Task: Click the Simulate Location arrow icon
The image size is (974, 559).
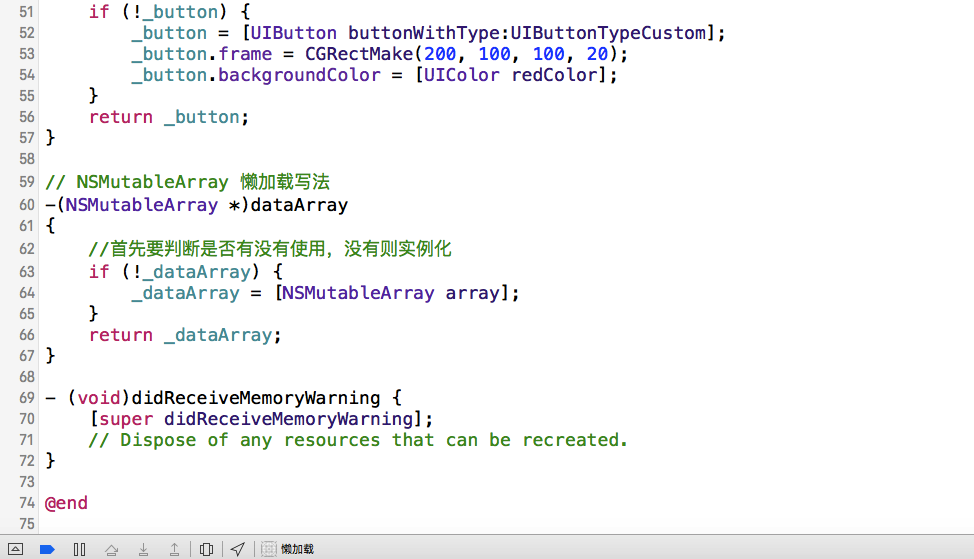Action: pos(238,549)
